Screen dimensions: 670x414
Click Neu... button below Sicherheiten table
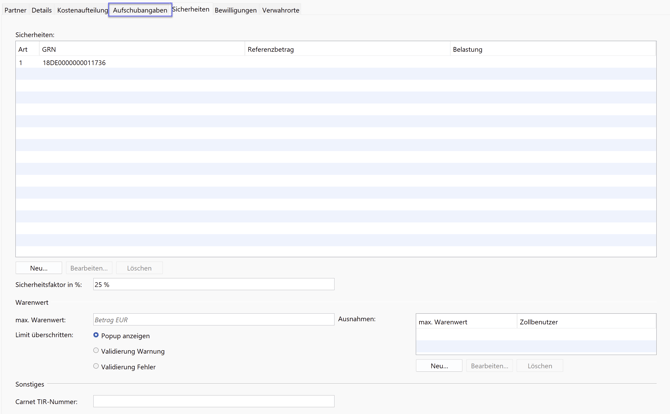(38, 268)
